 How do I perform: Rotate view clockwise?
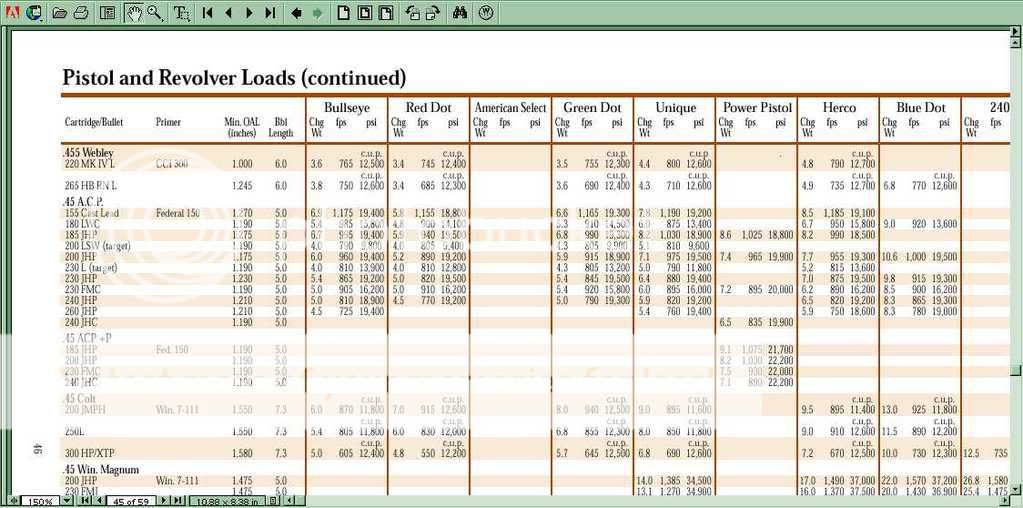[x=433, y=12]
